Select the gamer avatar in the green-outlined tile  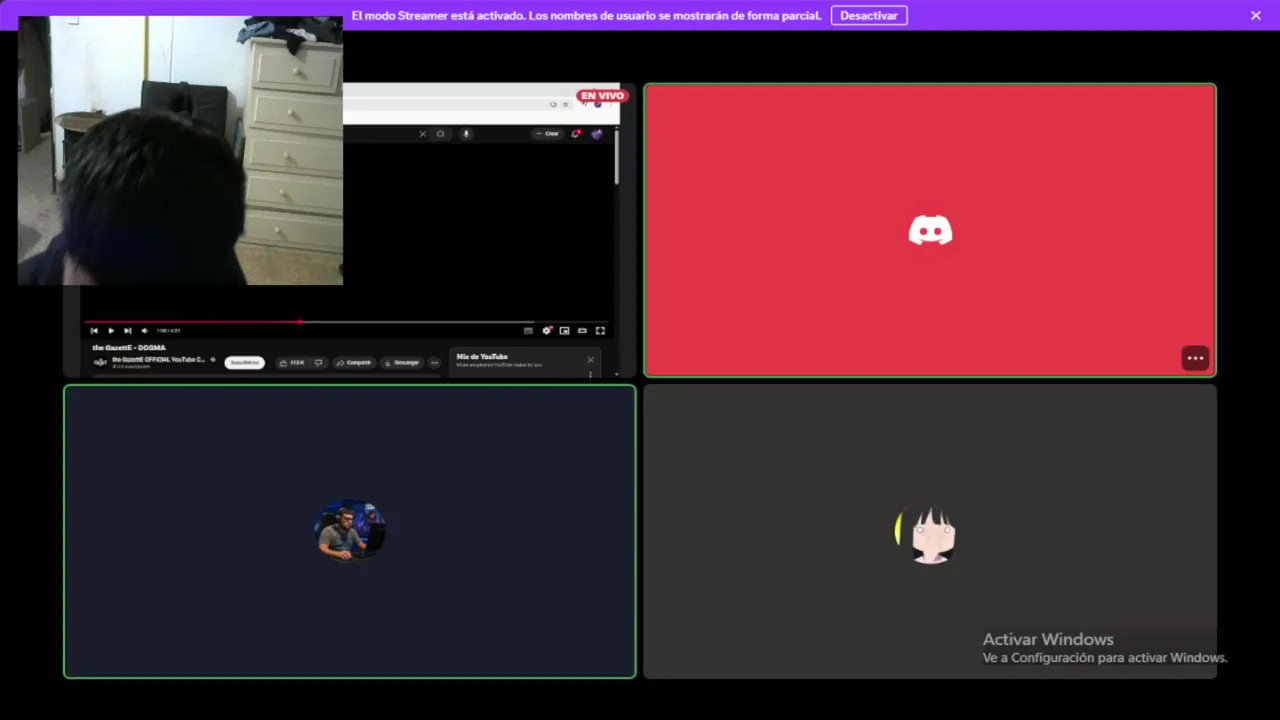[x=350, y=531]
